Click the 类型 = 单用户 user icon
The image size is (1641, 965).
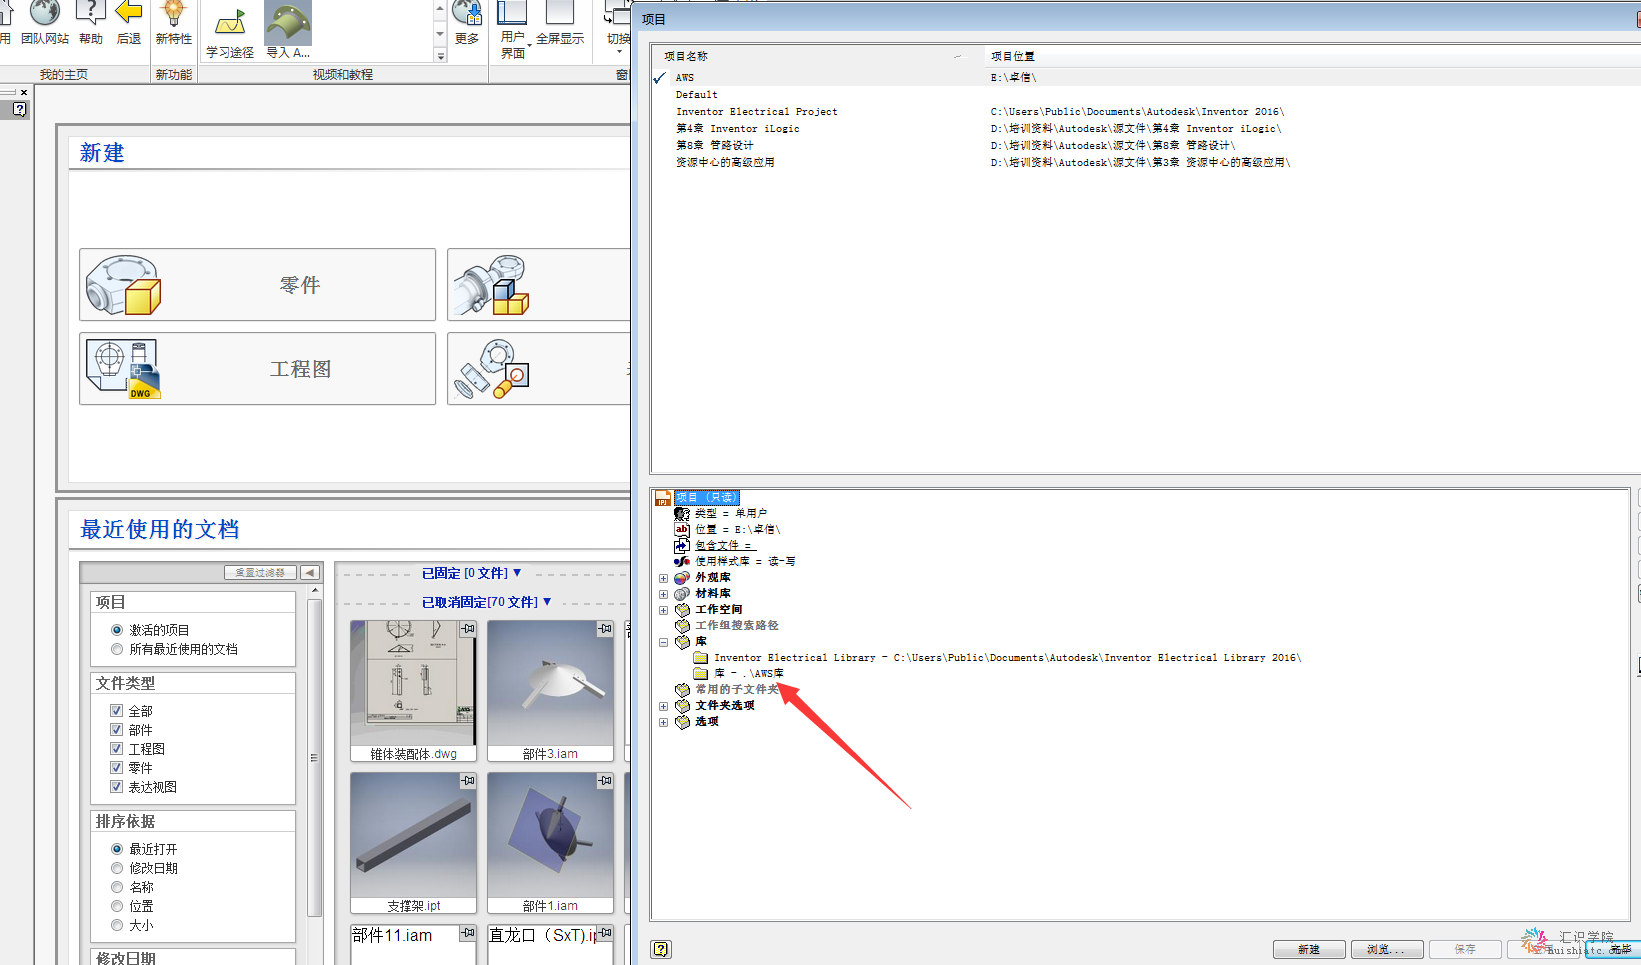[x=682, y=513]
